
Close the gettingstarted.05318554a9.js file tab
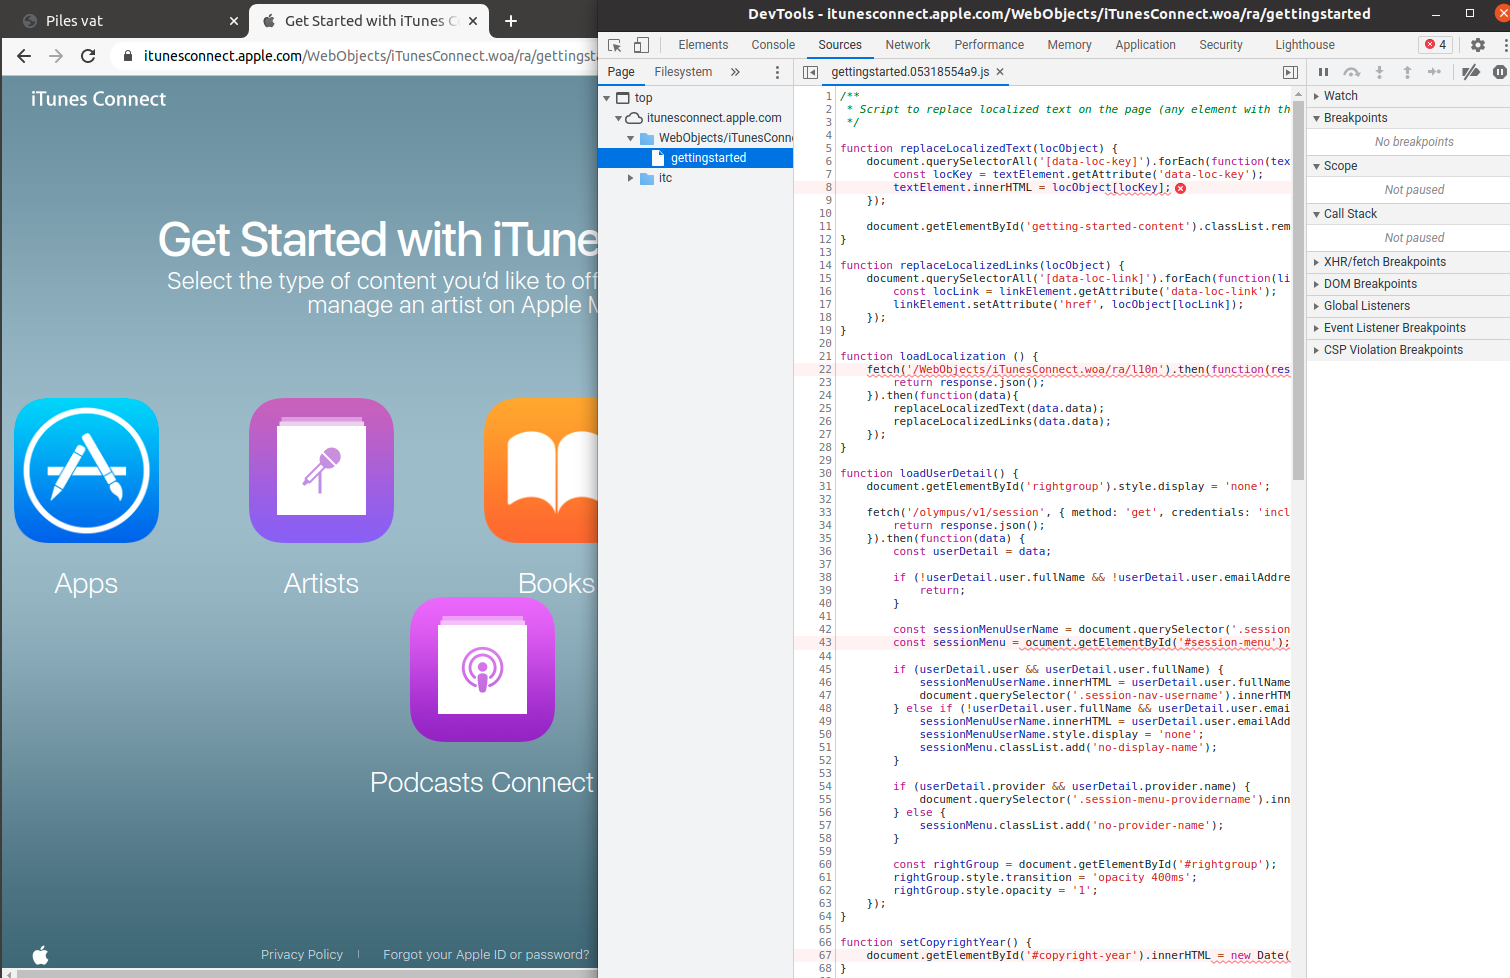[x=1000, y=72]
